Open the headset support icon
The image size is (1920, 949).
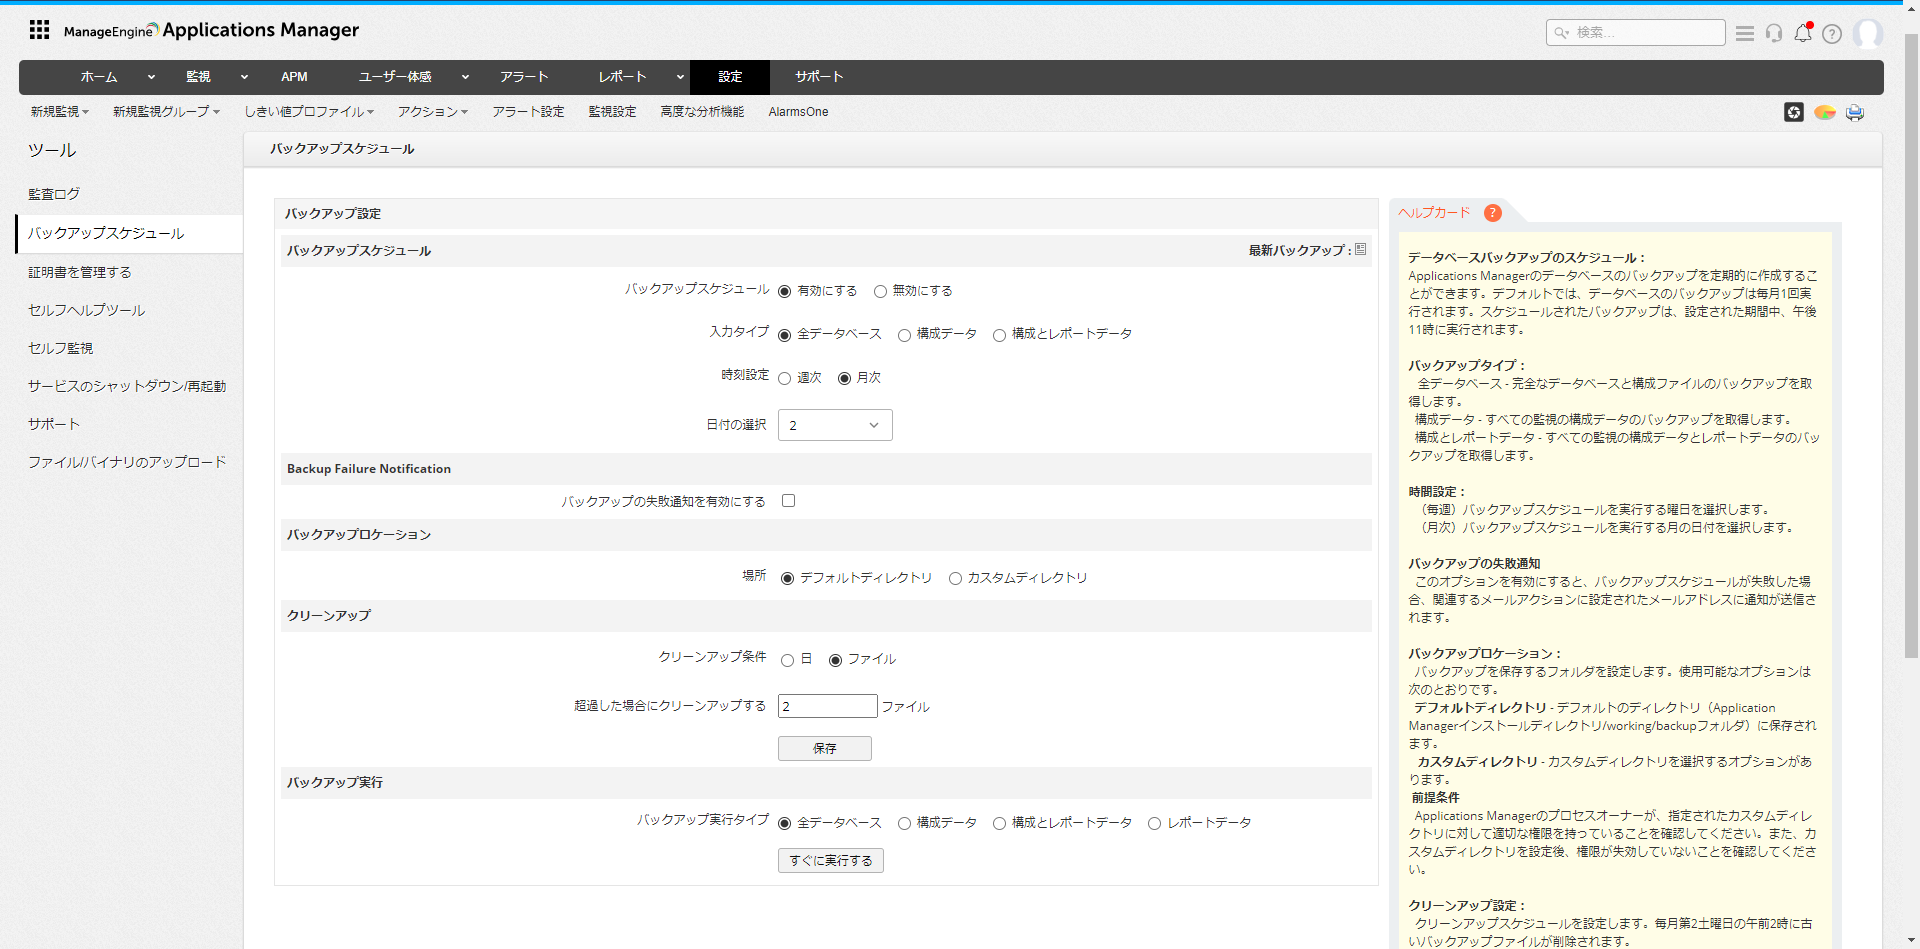tap(1774, 33)
